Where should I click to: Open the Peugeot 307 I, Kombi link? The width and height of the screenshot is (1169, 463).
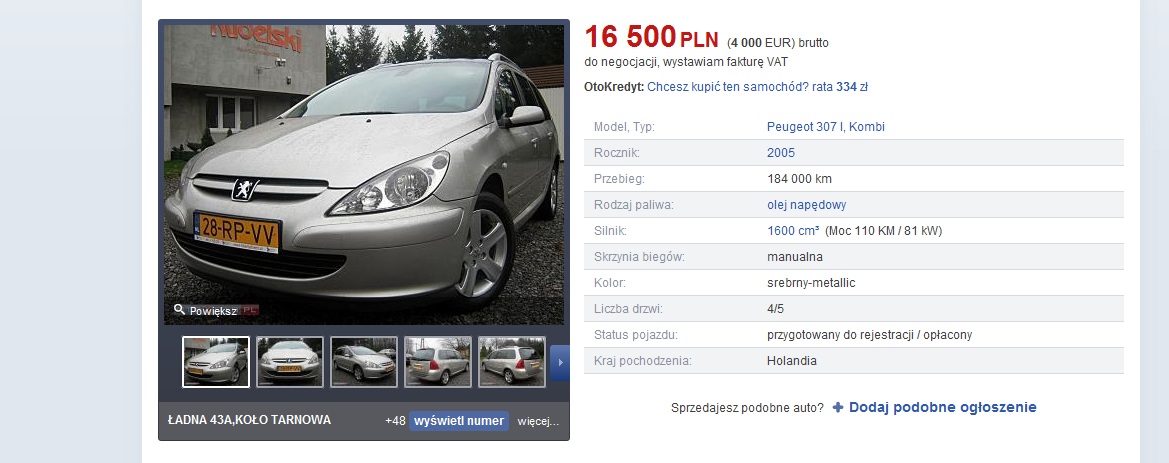(825, 127)
